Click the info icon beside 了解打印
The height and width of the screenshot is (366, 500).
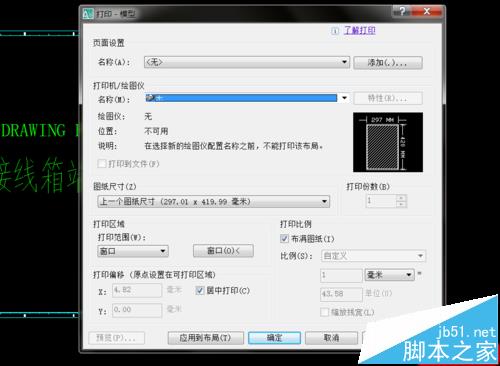pyautogui.click(x=335, y=31)
